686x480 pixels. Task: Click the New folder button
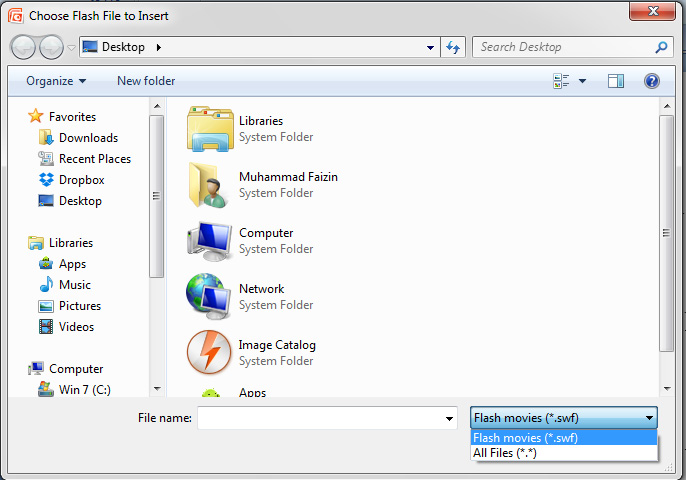pyautogui.click(x=146, y=81)
